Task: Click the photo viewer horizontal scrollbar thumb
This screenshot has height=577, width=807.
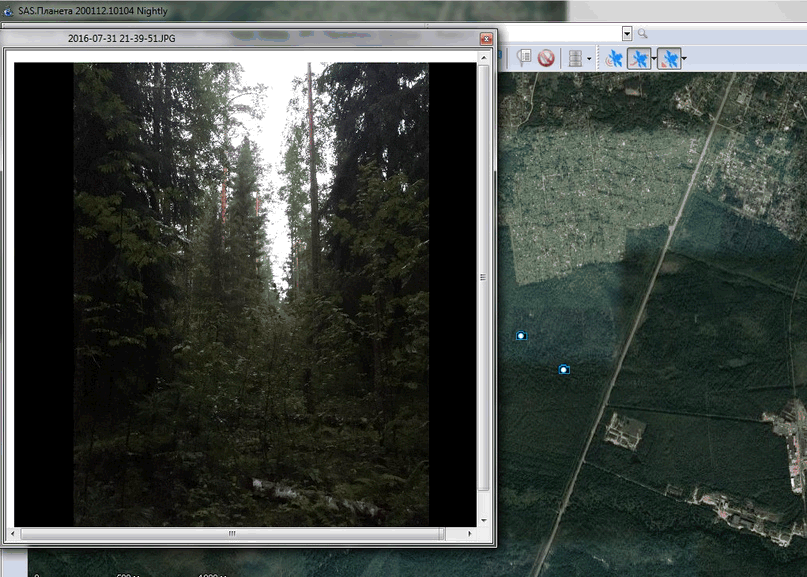Action: [x=231, y=534]
